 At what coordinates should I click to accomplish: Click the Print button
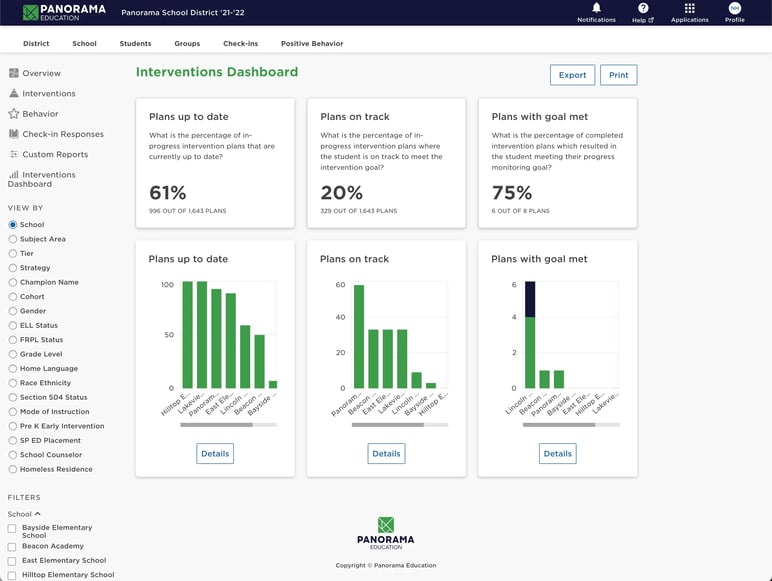click(618, 75)
